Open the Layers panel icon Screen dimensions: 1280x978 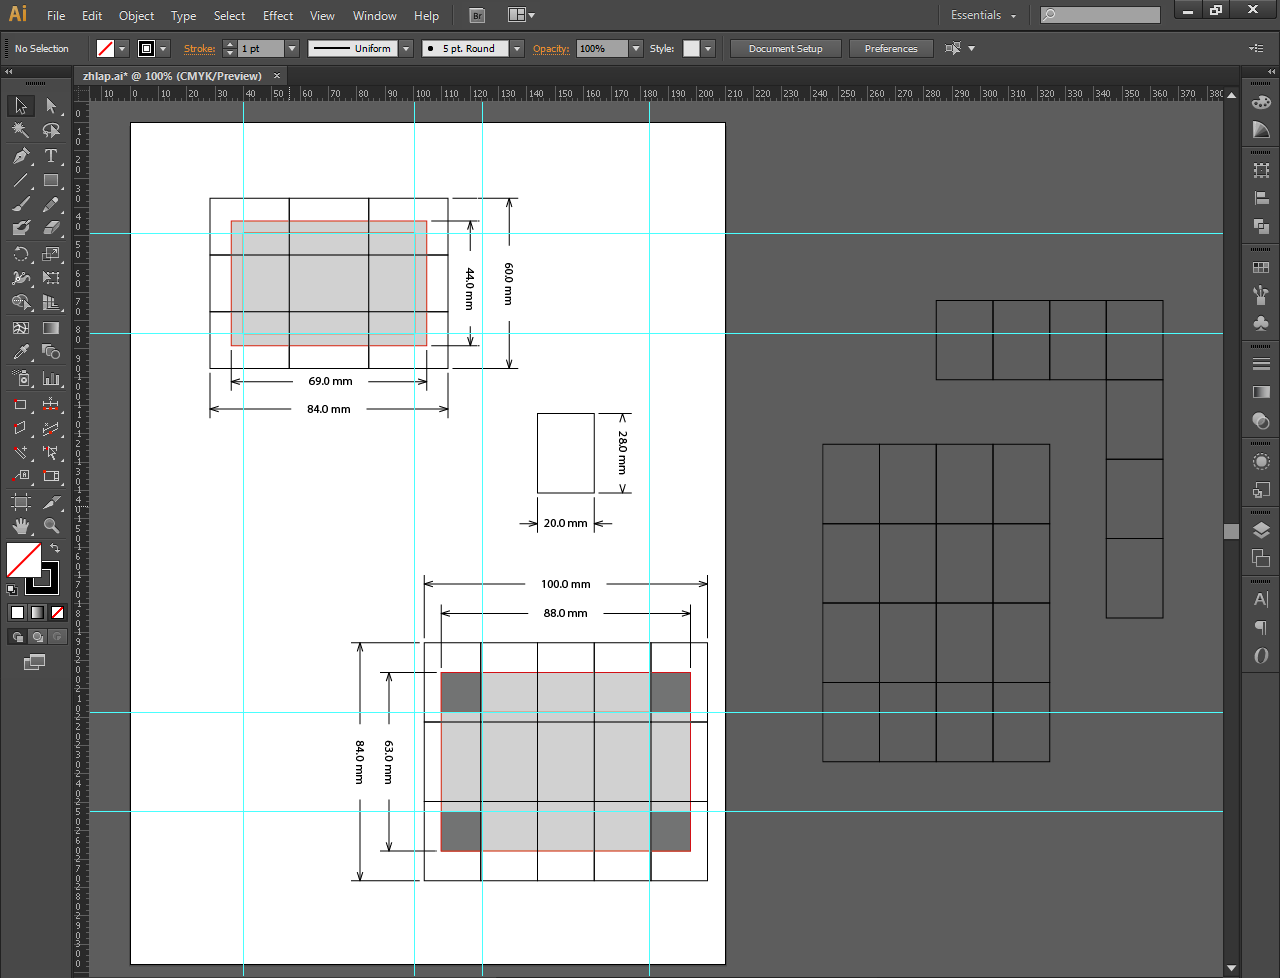click(x=1261, y=530)
